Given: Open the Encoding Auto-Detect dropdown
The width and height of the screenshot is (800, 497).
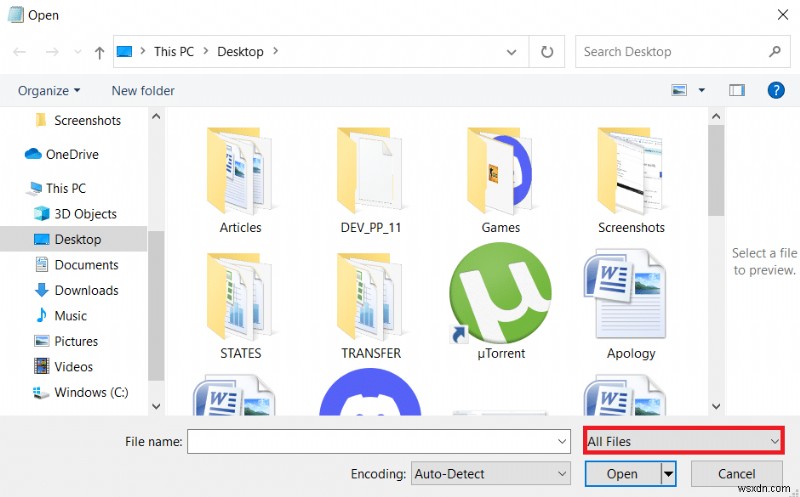Looking at the screenshot, I should click(x=490, y=473).
